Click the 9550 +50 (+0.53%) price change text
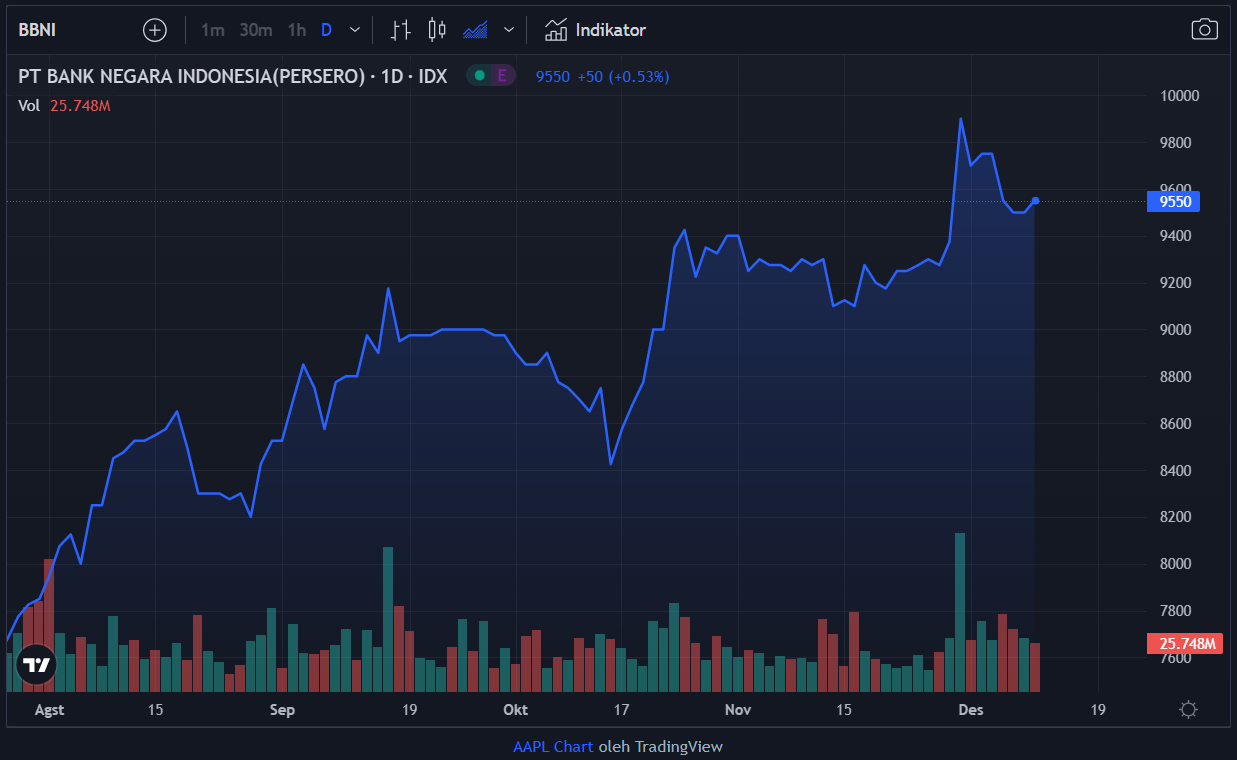Image resolution: width=1237 pixels, height=760 pixels. [602, 76]
